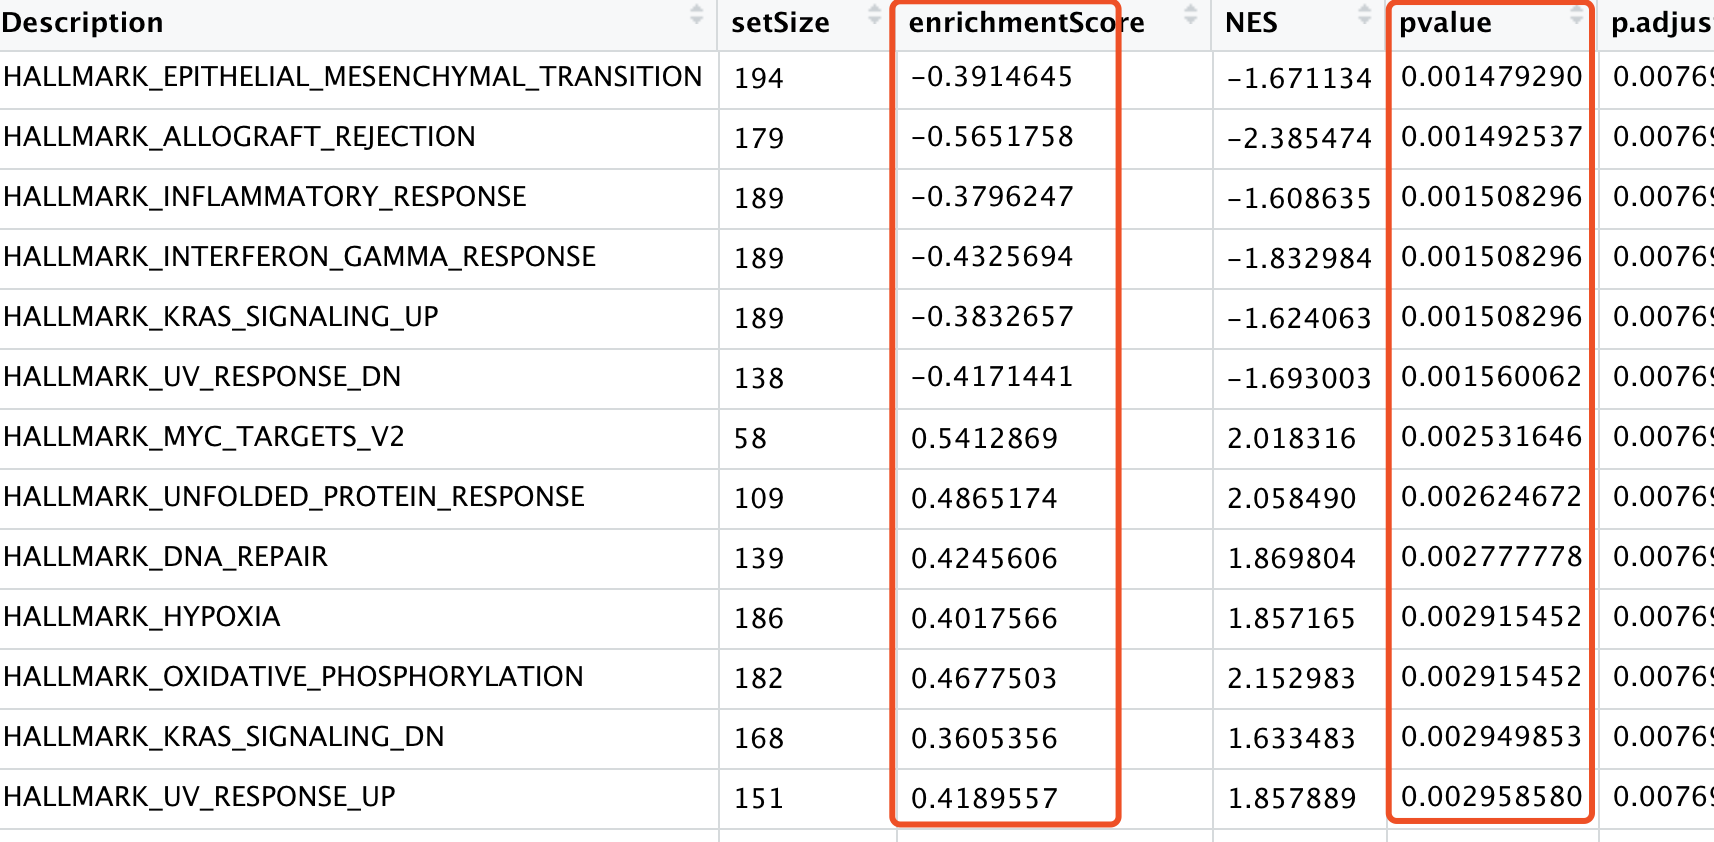Click NES value 2.152983

click(x=1291, y=678)
